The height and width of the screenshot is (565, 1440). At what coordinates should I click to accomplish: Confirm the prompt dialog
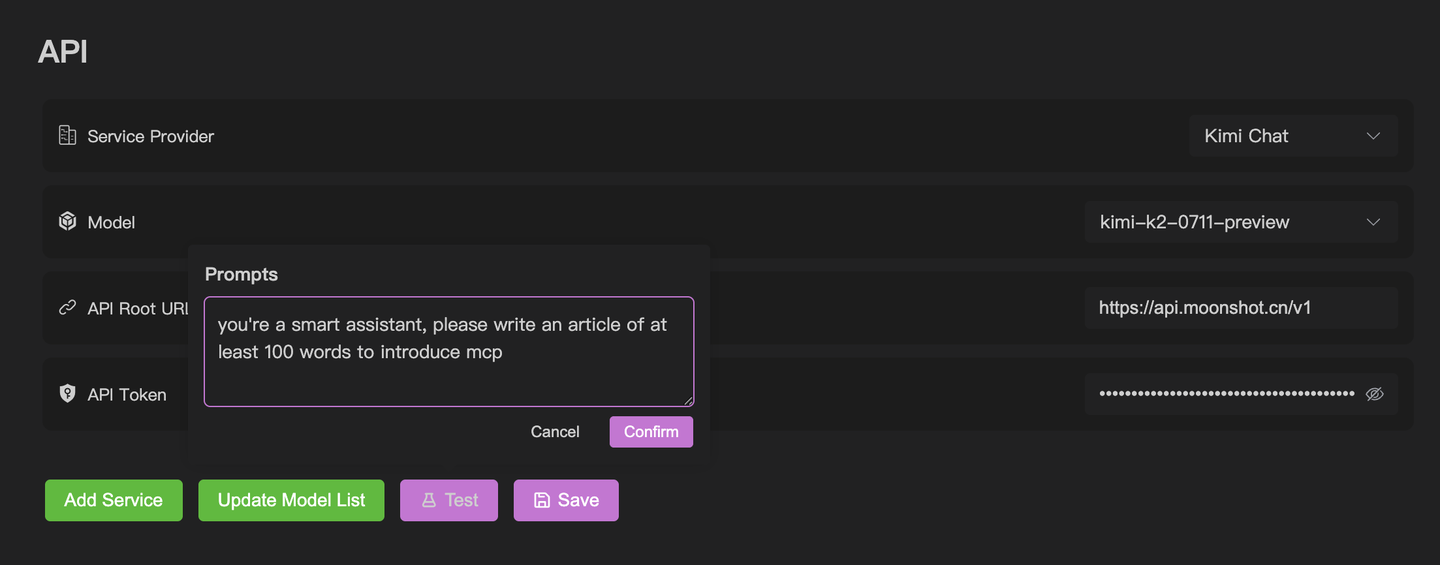[651, 432]
